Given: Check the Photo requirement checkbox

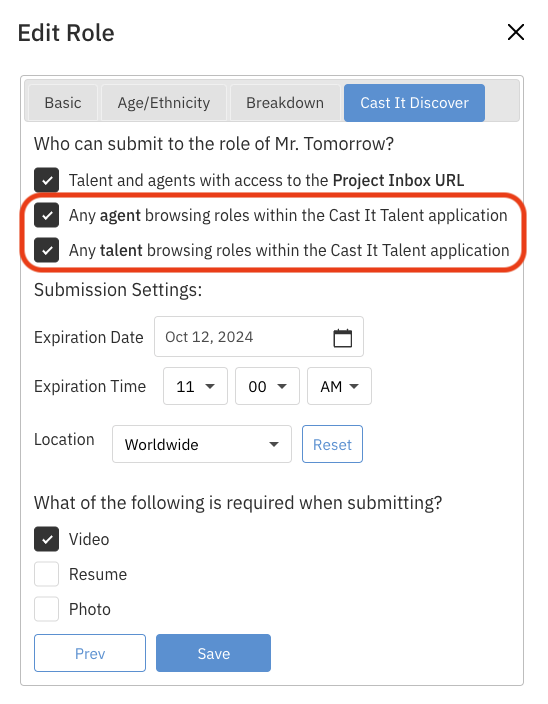Looking at the screenshot, I should (x=47, y=609).
